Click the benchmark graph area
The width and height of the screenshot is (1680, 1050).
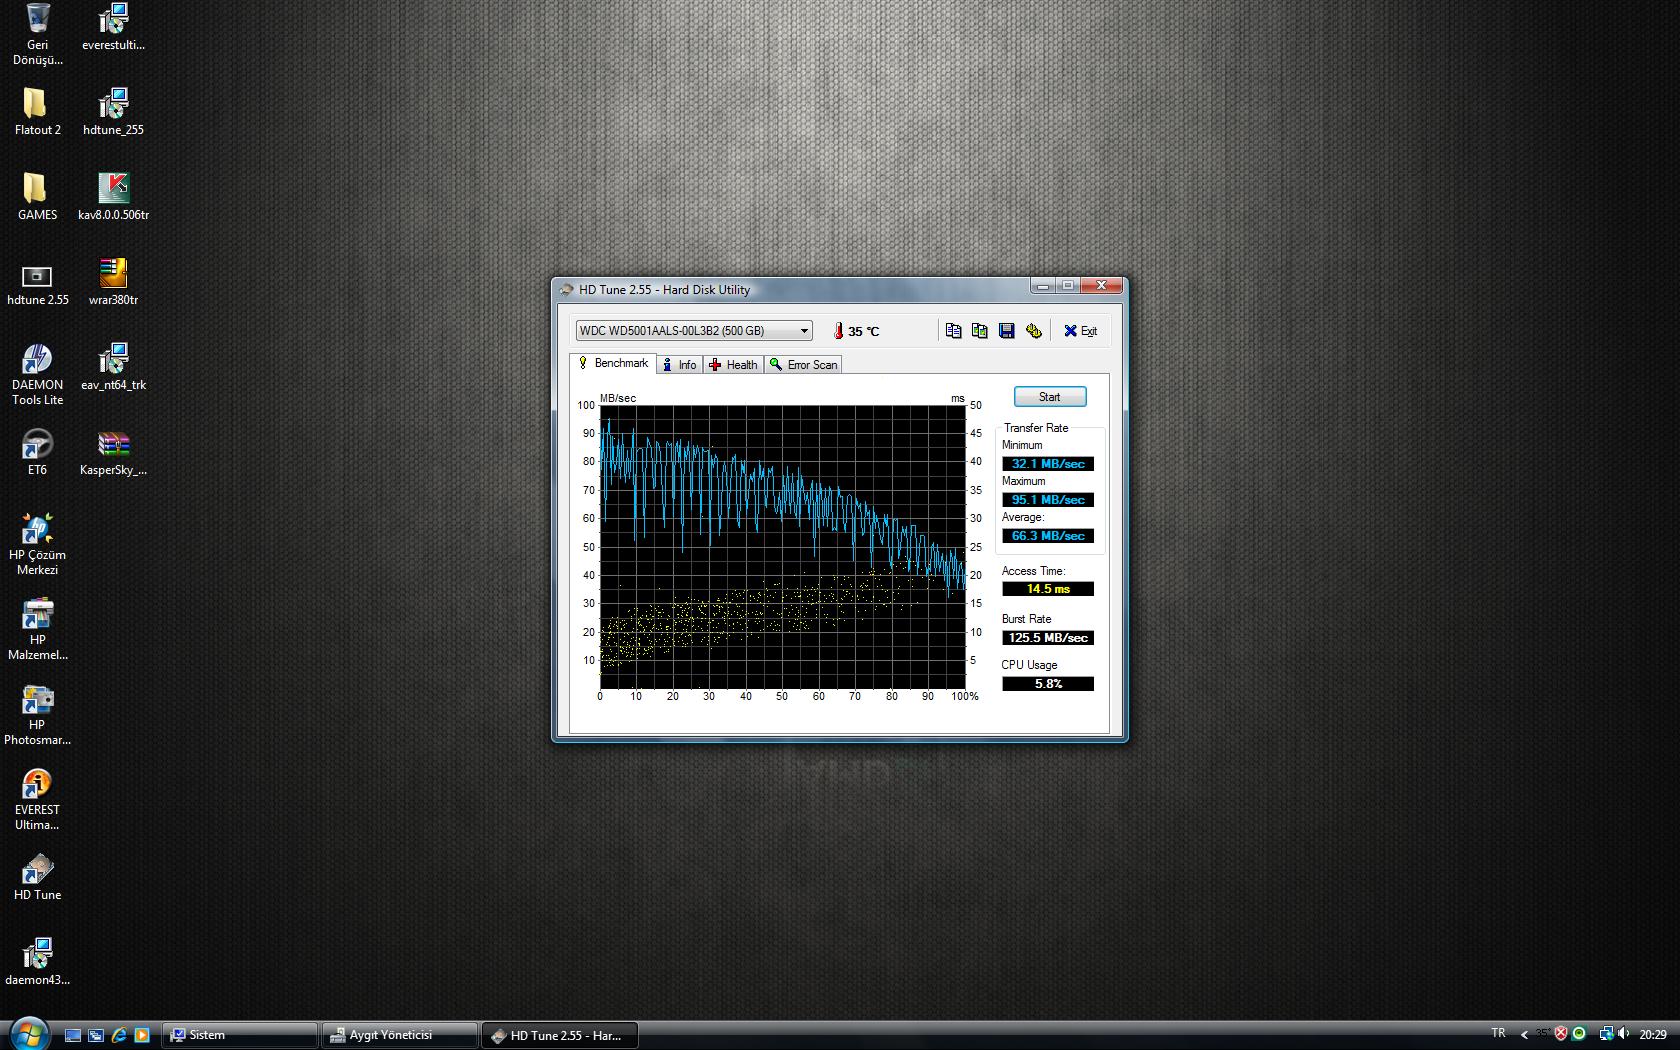tap(783, 547)
